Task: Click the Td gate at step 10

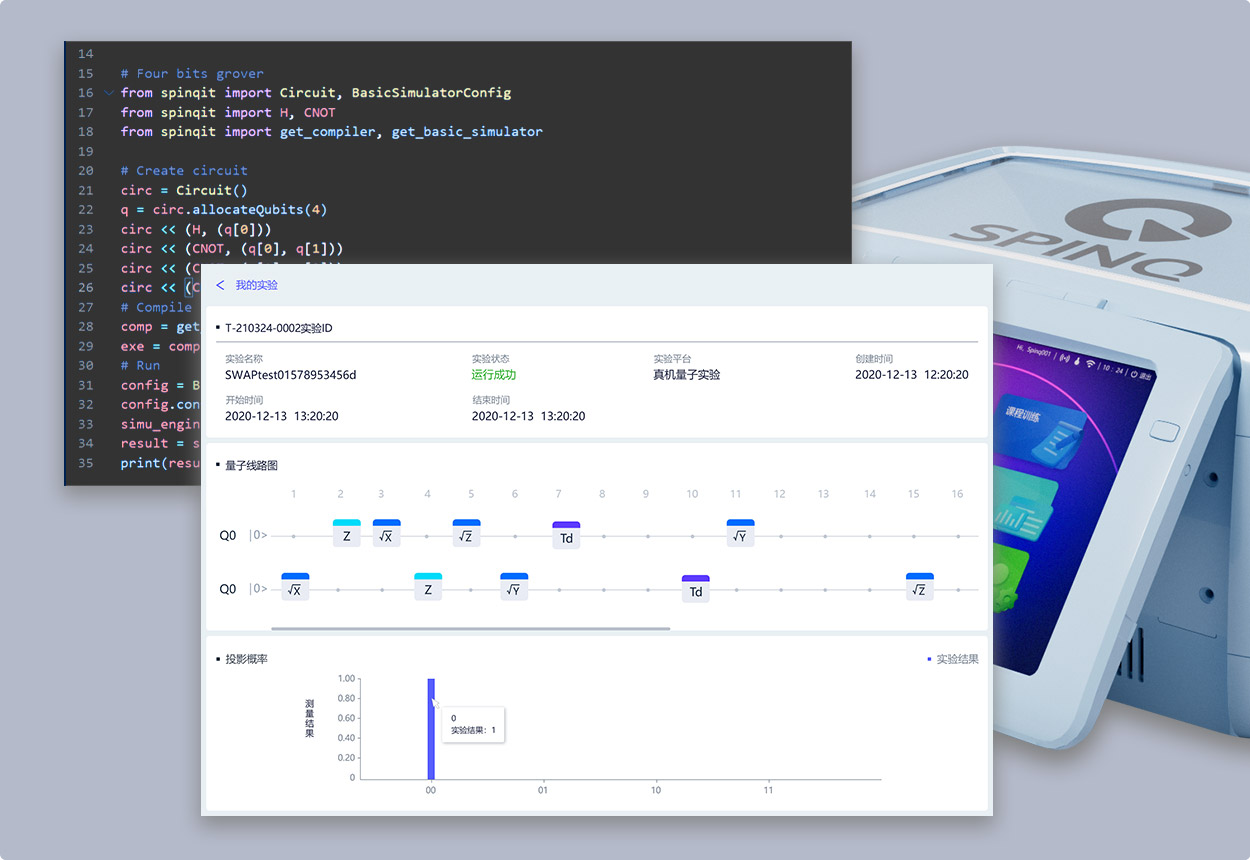Action: 695,590
